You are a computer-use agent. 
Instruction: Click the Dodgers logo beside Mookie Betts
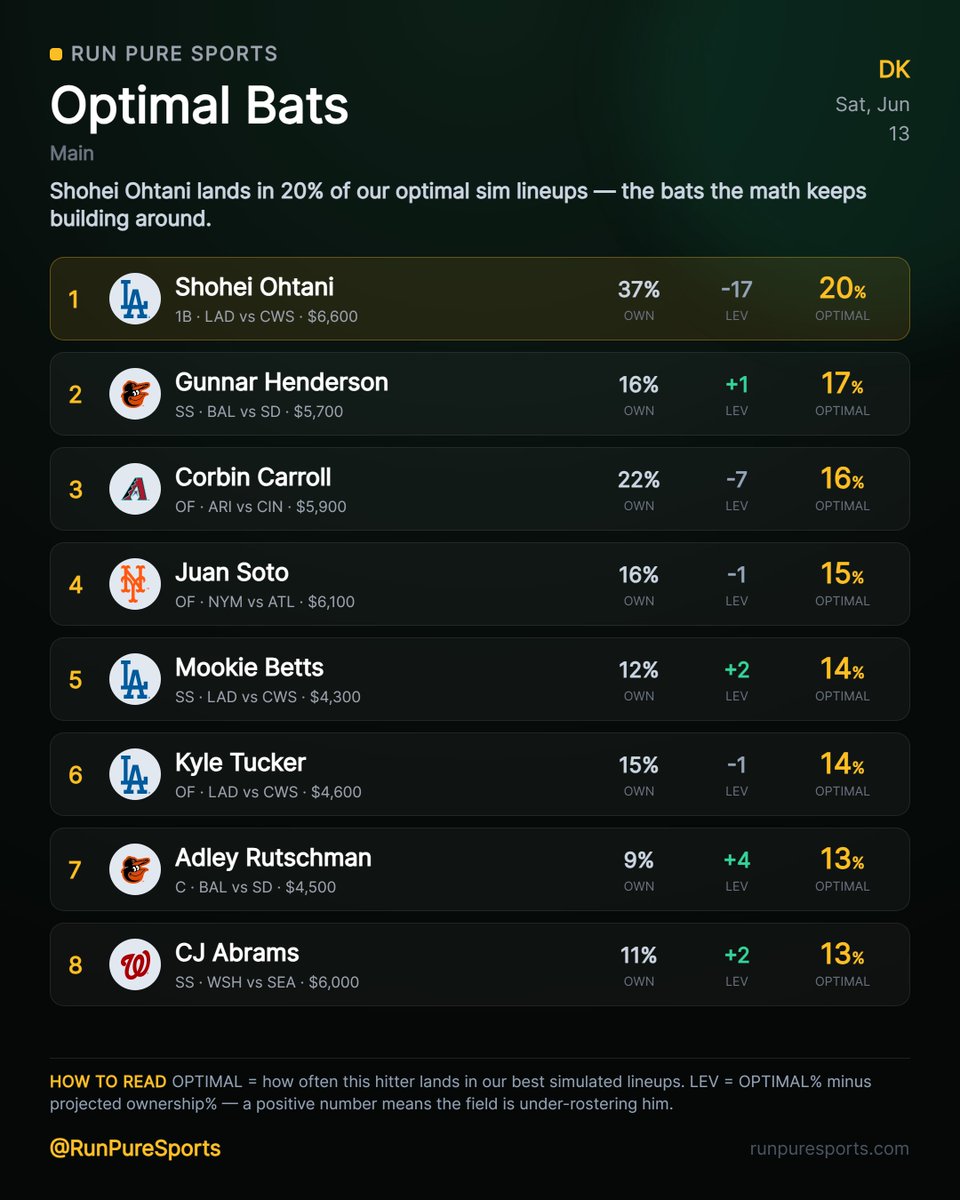point(135,679)
